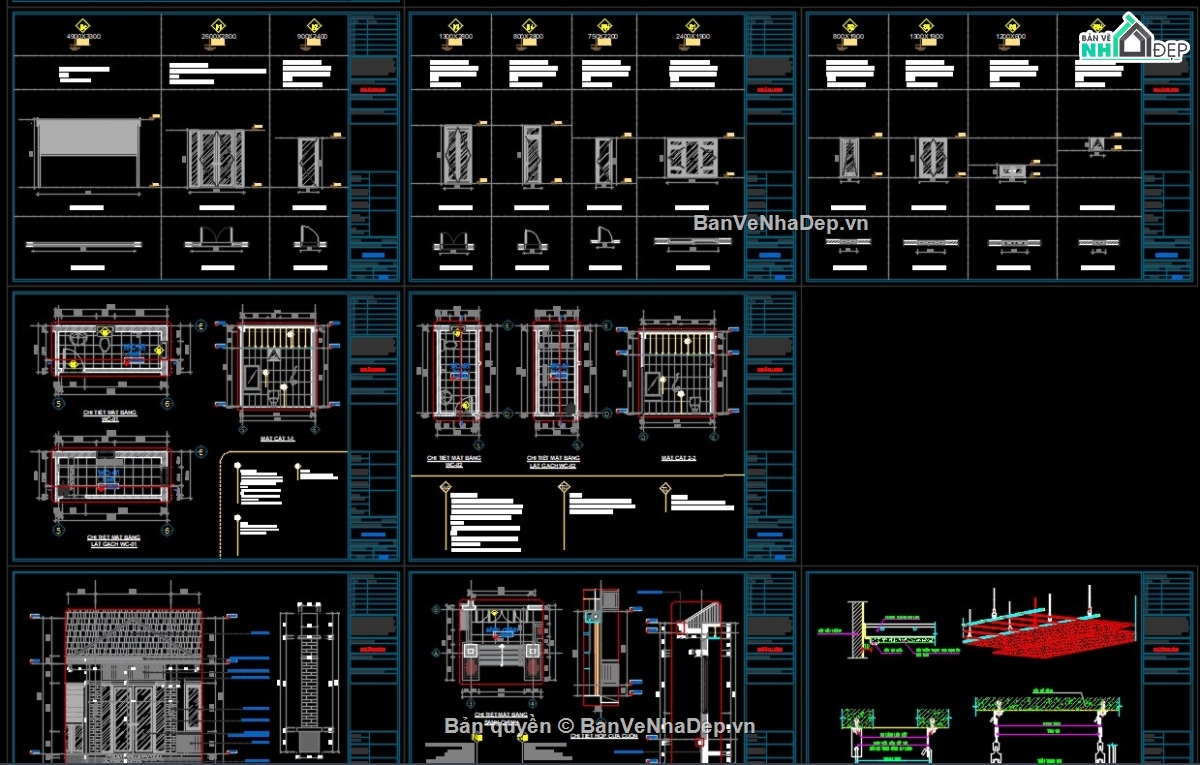Click the yellow diamond tag above 1200X600

coord(1012,26)
